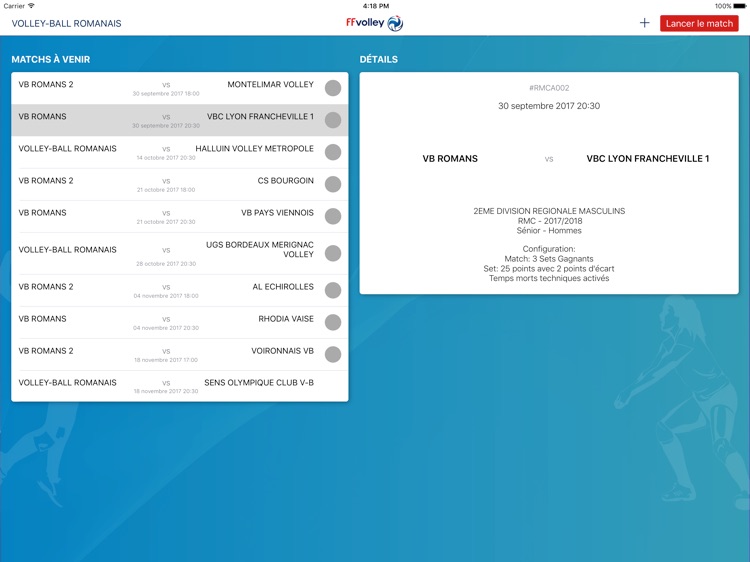Click gray circle on MONTELIMAR VOLLEY row
The image size is (750, 562).
[x=333, y=88]
